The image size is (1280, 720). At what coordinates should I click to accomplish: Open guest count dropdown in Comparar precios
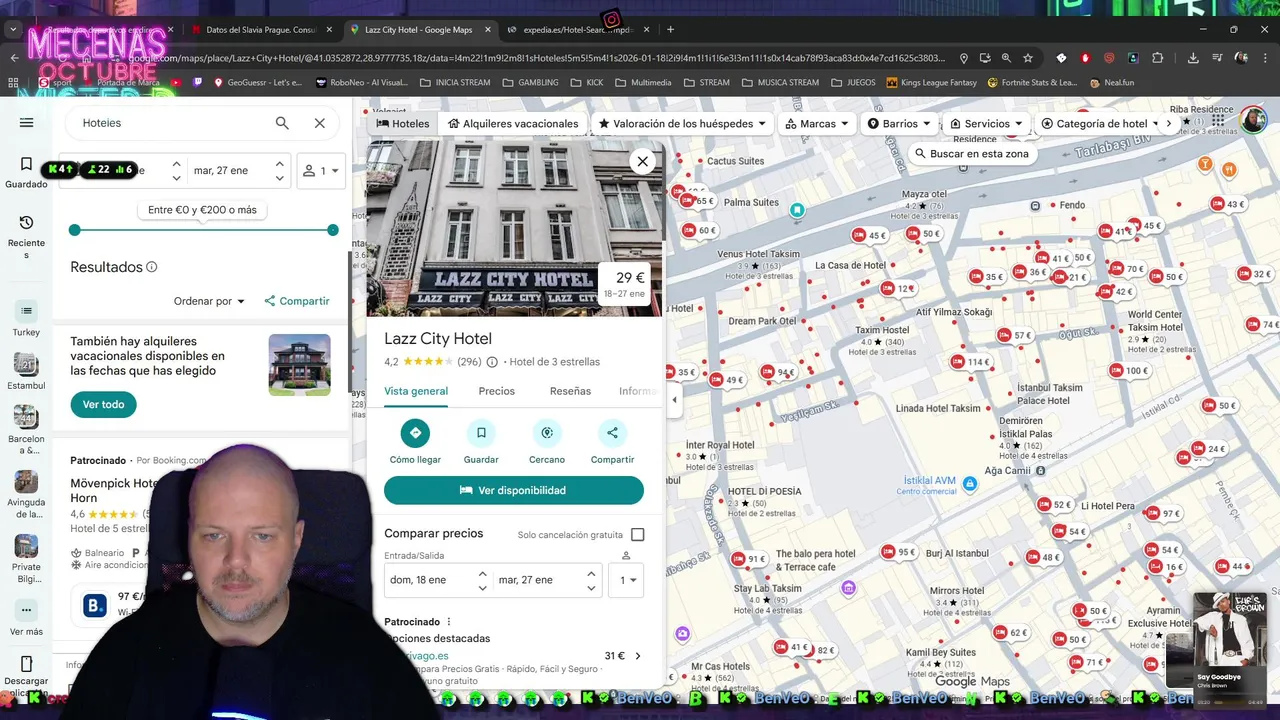627,580
